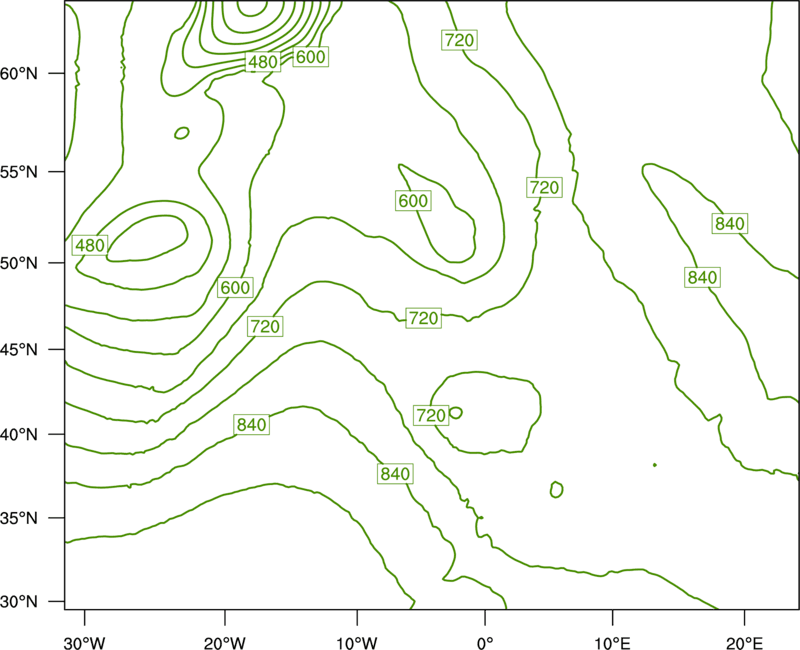Click the 40°N latitude axis label

coord(19,435)
